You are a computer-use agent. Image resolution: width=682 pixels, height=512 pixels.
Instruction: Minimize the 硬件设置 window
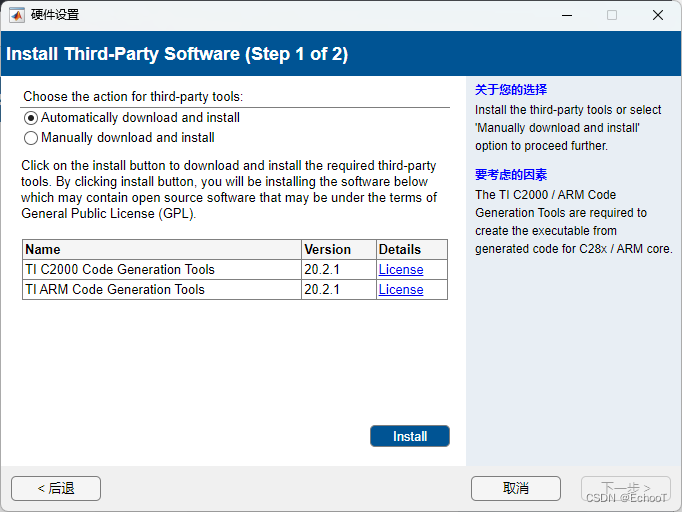click(x=567, y=15)
